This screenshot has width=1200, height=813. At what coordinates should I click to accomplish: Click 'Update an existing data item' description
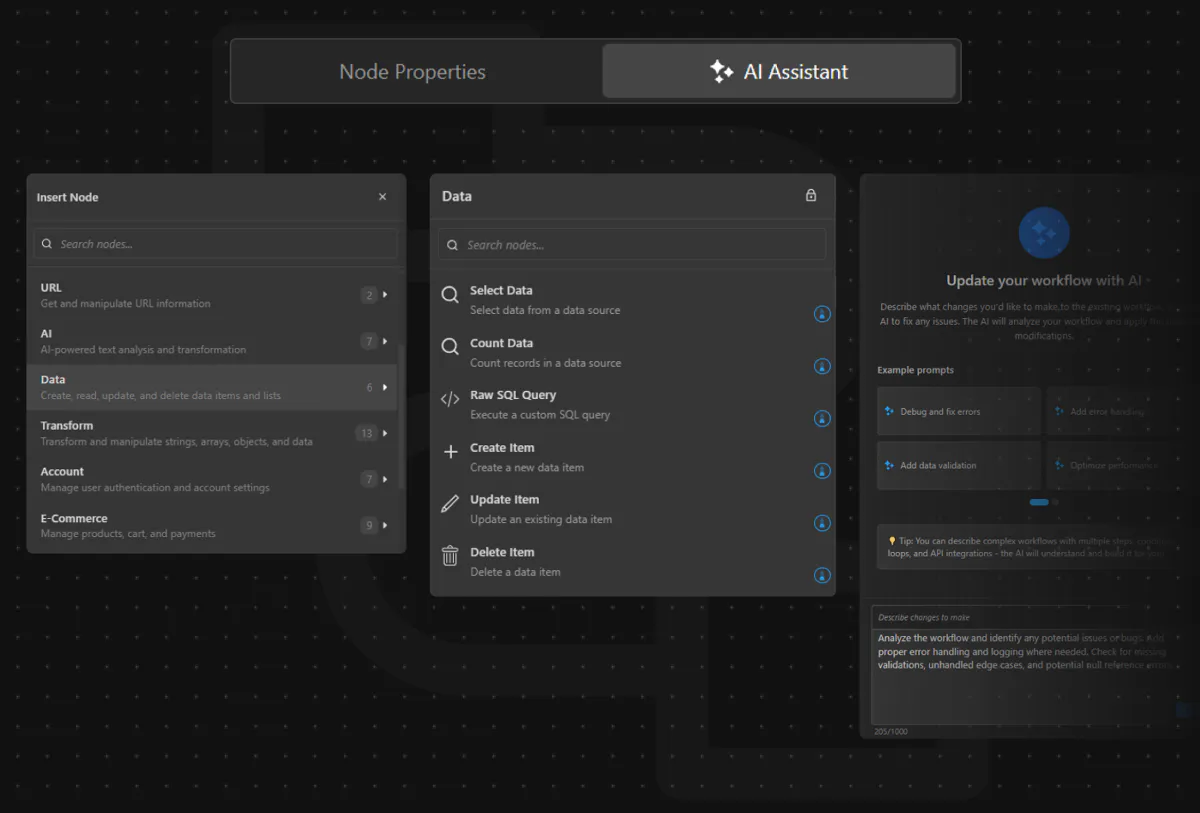[541, 519]
